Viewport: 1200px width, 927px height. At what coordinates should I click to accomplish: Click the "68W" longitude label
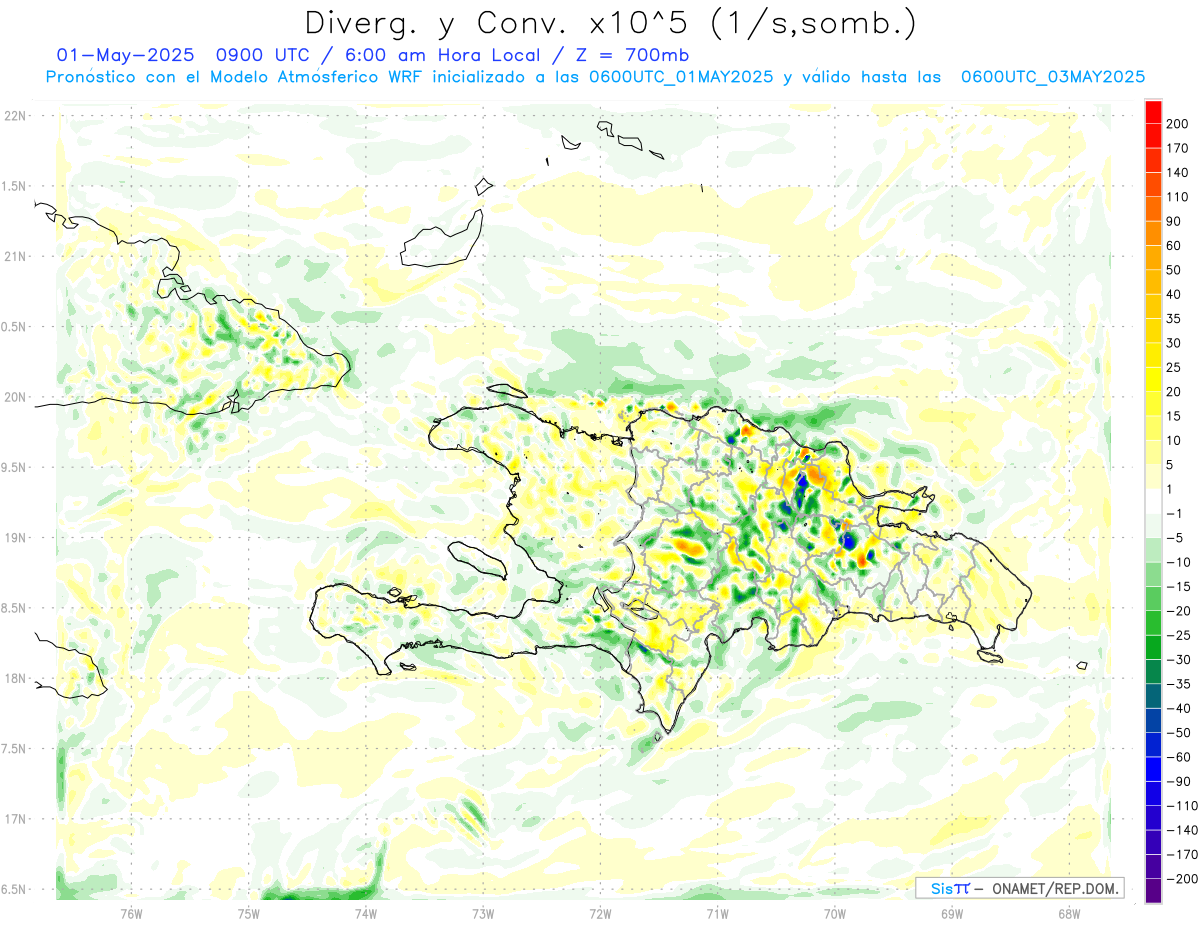tap(1069, 913)
